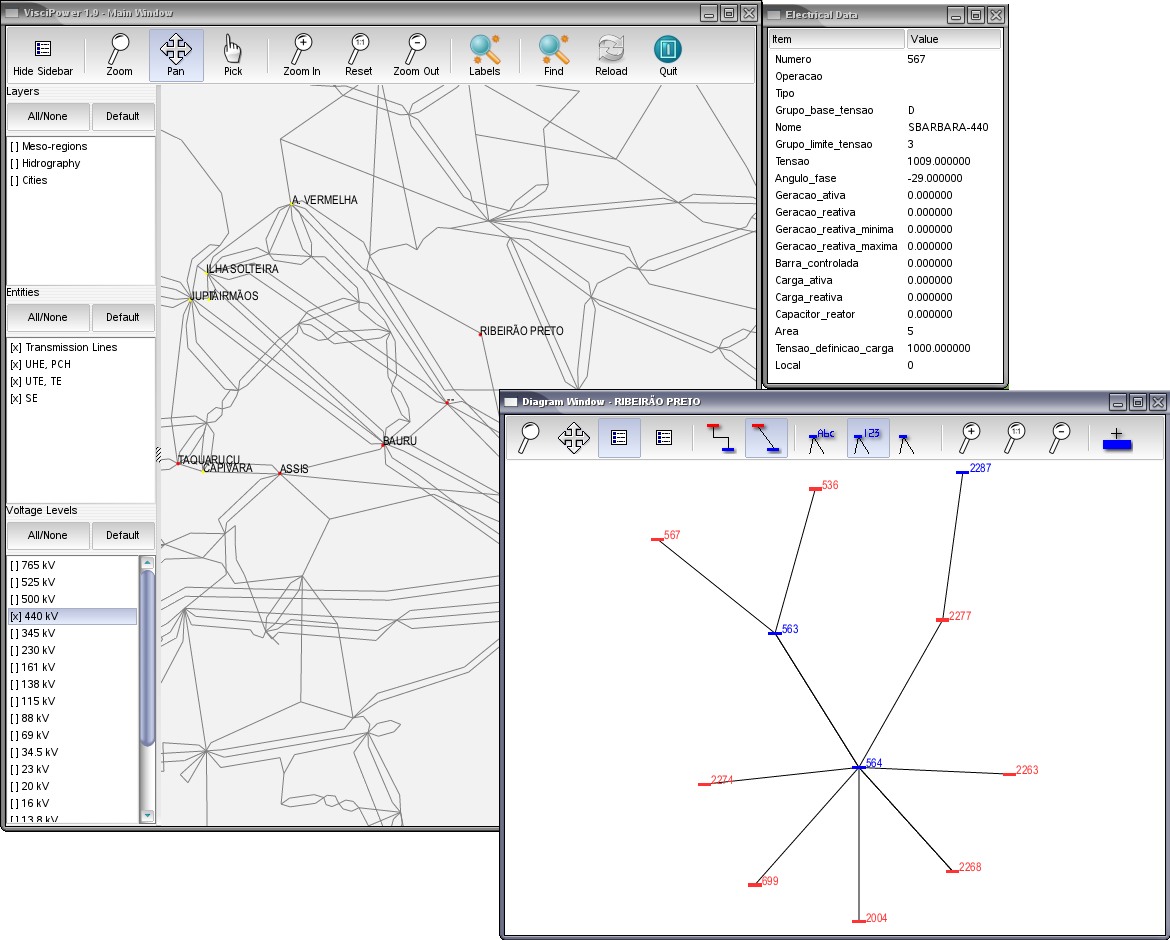Choose straight diagonal-line connection style in Diagram toolbar
Screen dimensions: 1170x940
[x=766, y=437]
